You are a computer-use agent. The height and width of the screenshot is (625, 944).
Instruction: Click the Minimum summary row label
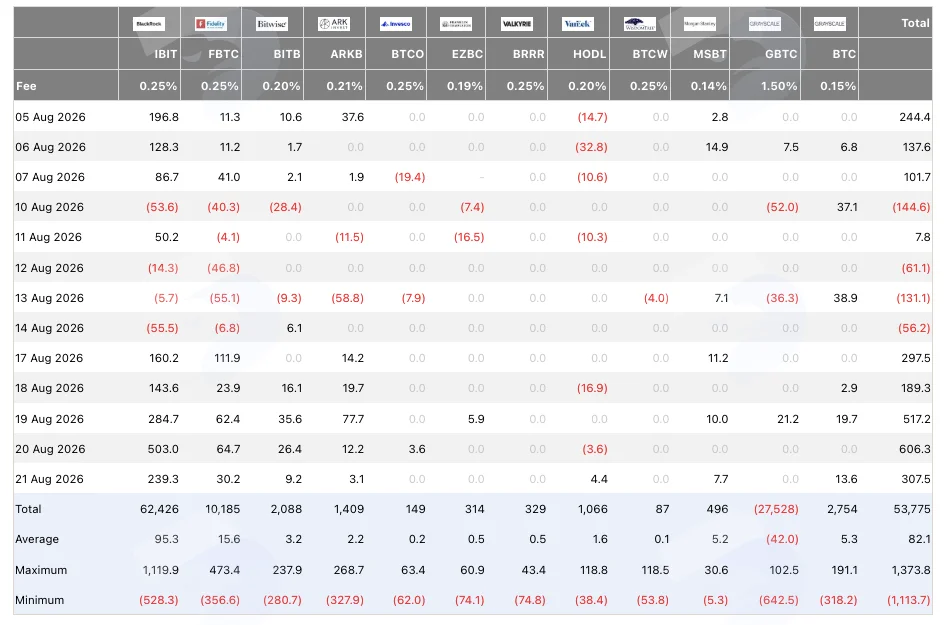(x=39, y=600)
